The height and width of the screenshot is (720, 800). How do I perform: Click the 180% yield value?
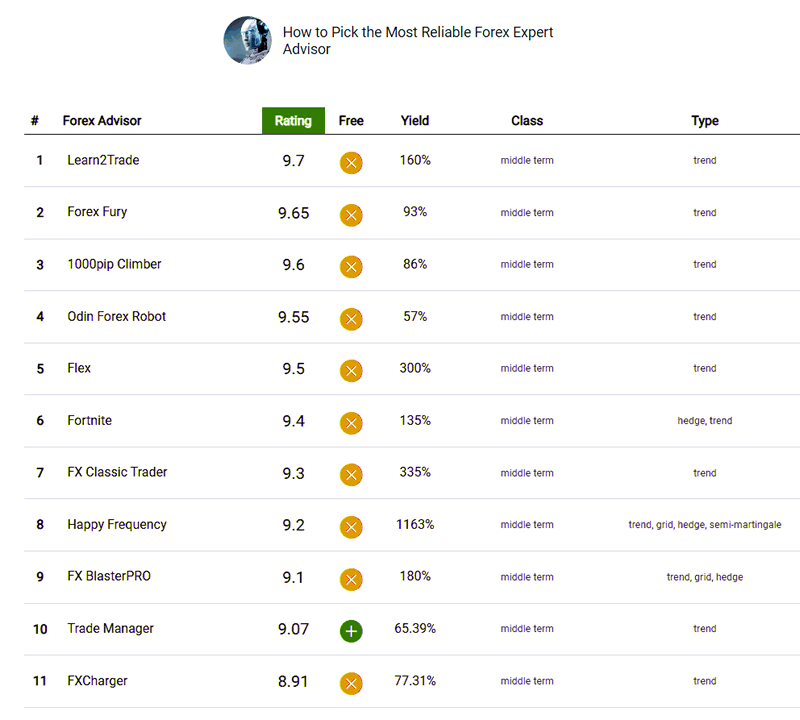point(415,576)
